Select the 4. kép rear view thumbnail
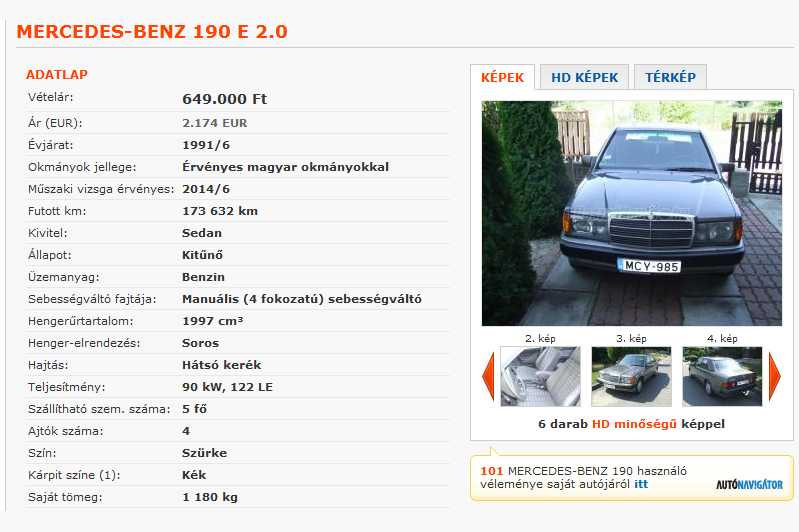The width and height of the screenshot is (799, 532). tap(722, 376)
